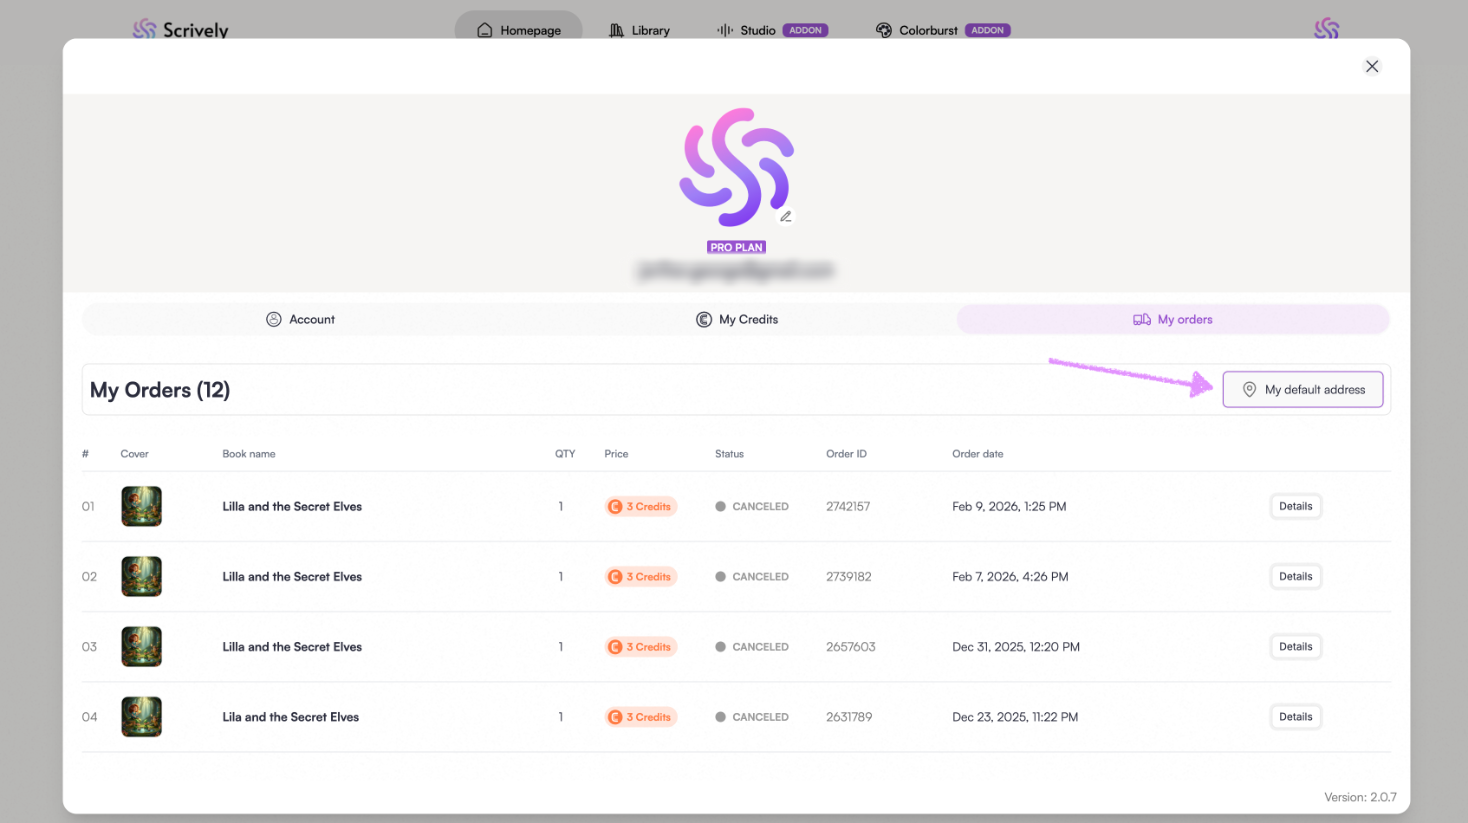Click the Book name column header
Screen dimensions: 1468x823
coord(248,453)
